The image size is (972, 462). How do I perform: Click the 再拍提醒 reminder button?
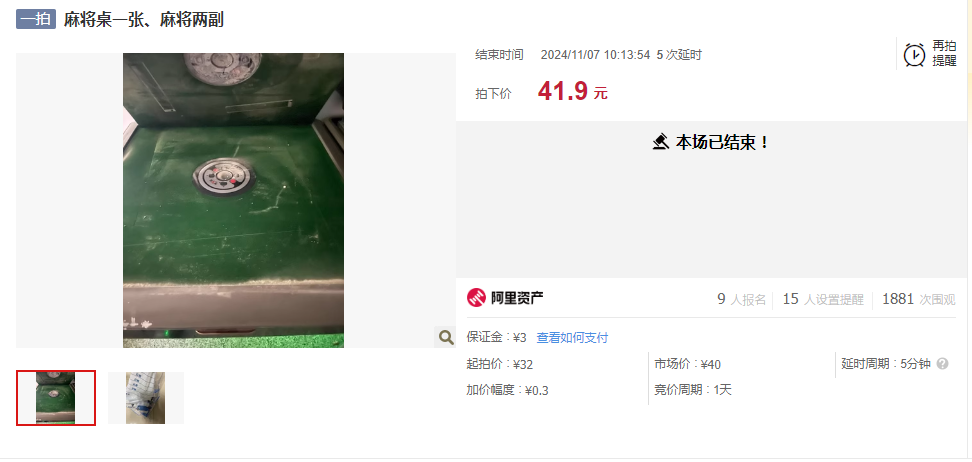click(x=930, y=55)
